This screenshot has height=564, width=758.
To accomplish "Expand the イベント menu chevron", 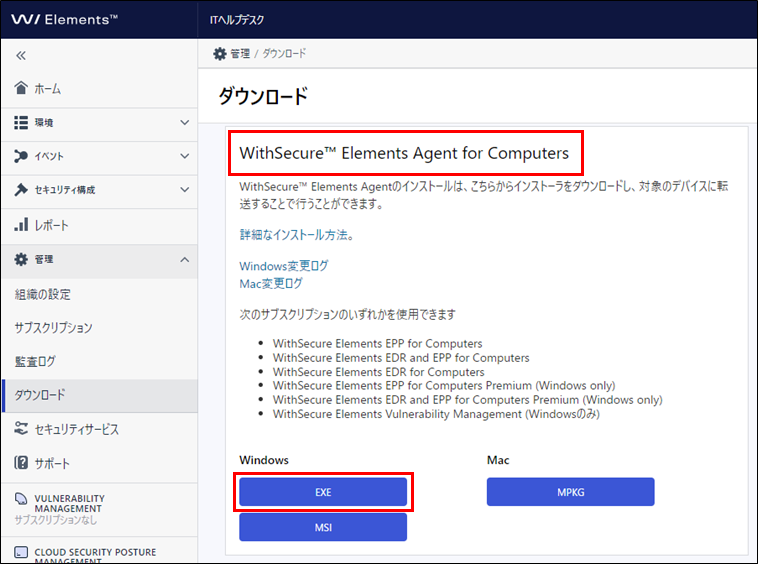I will point(185,156).
